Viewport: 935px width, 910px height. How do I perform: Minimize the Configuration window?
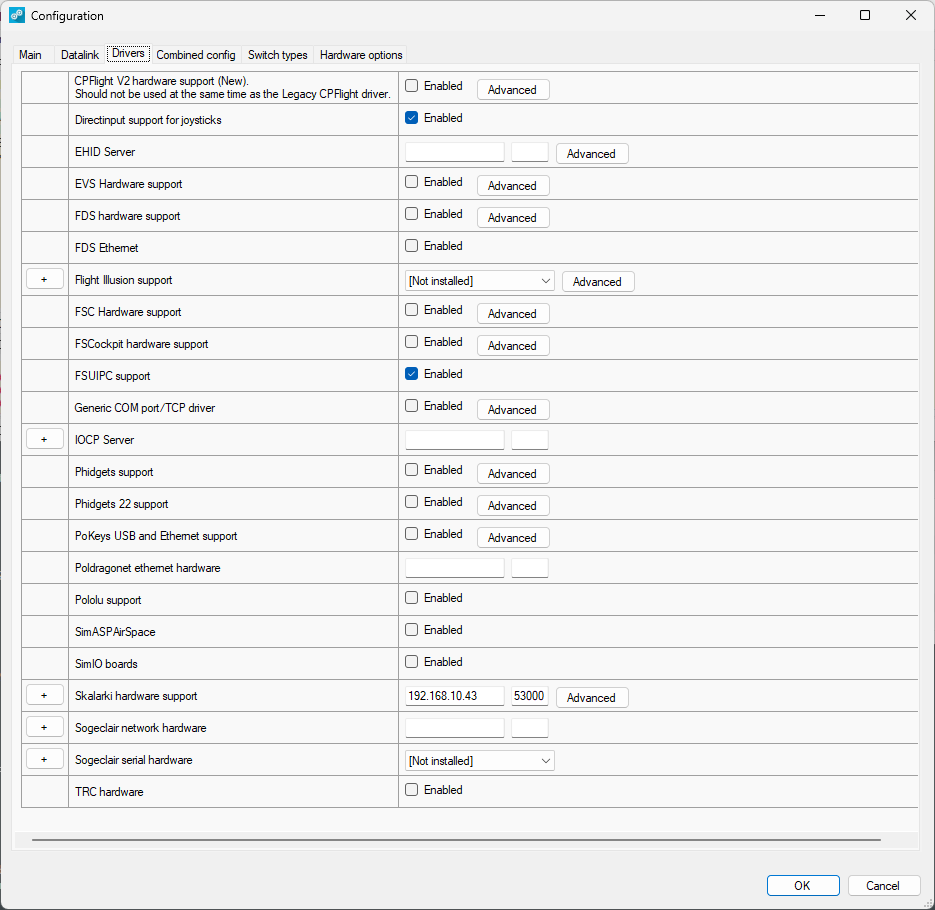coord(821,16)
